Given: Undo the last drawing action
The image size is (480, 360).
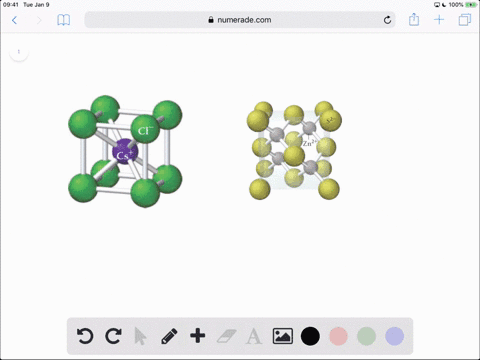Looking at the screenshot, I should coord(85,336).
